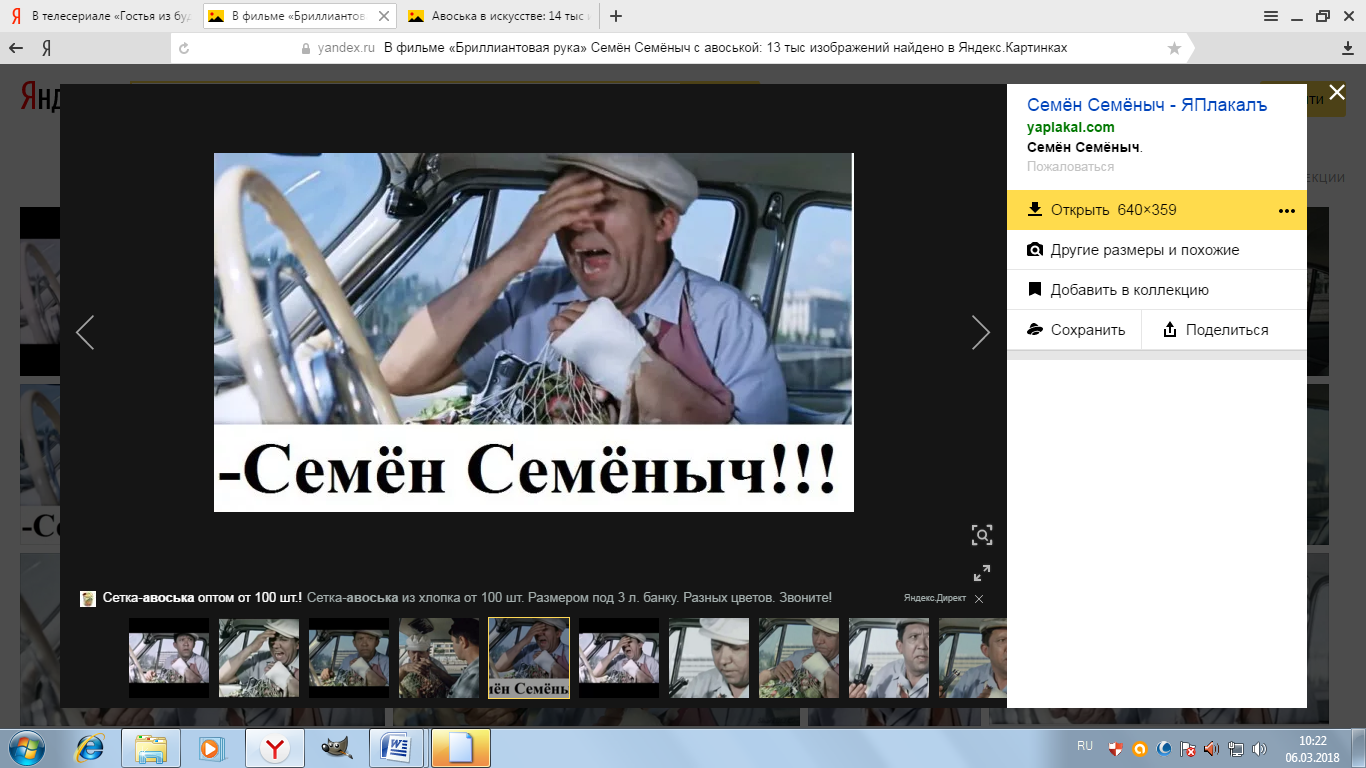Click the cloud disk icon beside Сохранить
1366x768 pixels.
click(x=1035, y=330)
